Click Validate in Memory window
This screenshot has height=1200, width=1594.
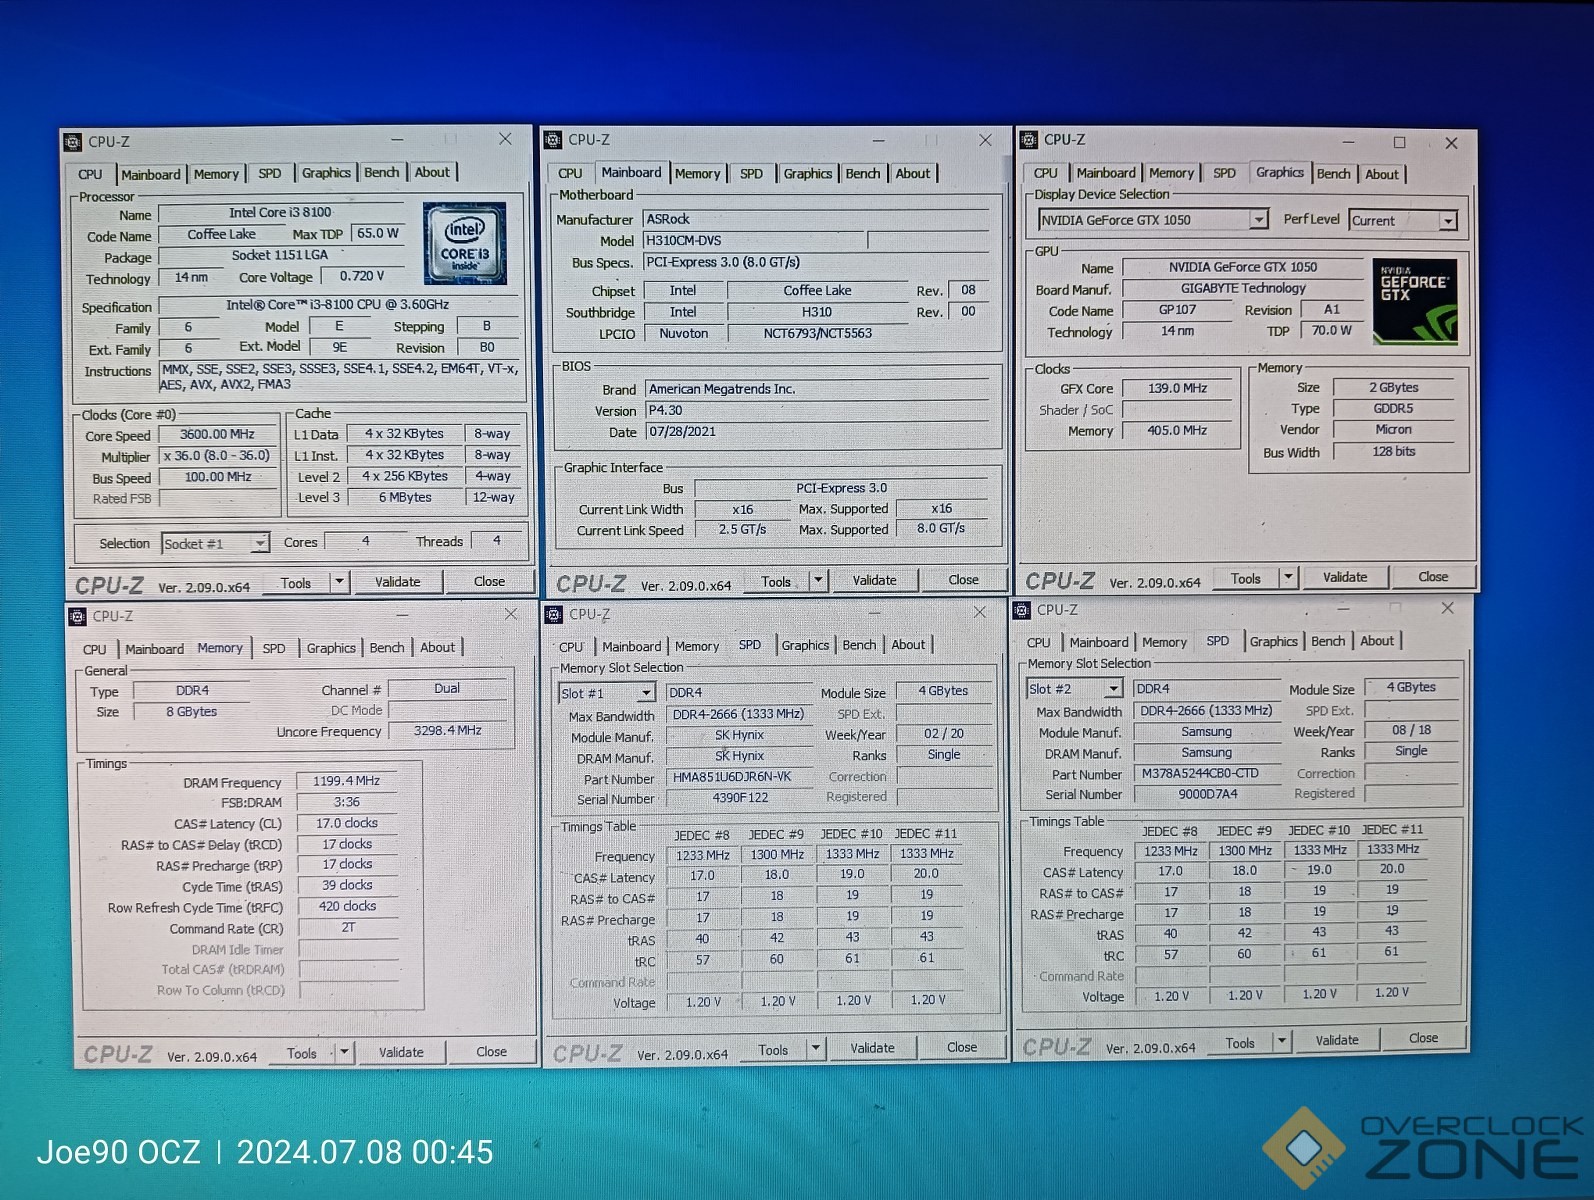[401, 1052]
